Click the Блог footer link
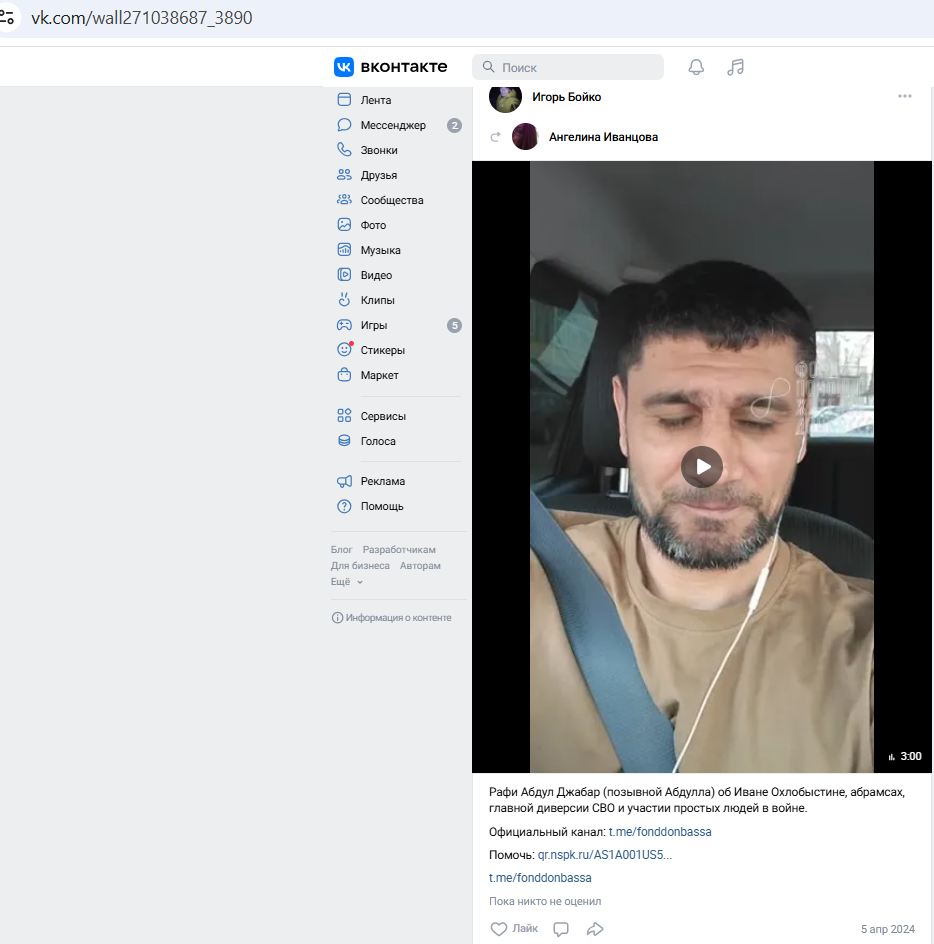This screenshot has width=934, height=944. click(x=341, y=550)
